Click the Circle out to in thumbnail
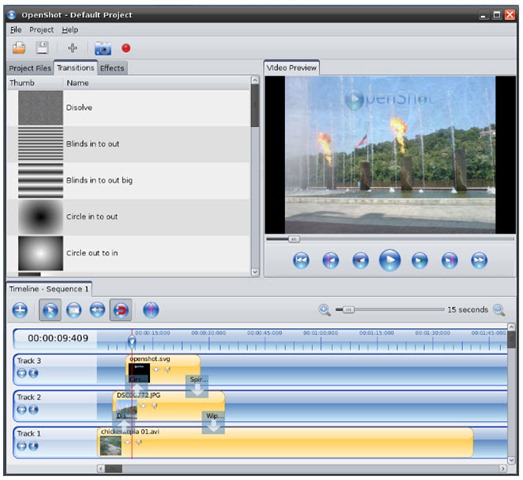Screen dimensions: 523x480 (40, 253)
